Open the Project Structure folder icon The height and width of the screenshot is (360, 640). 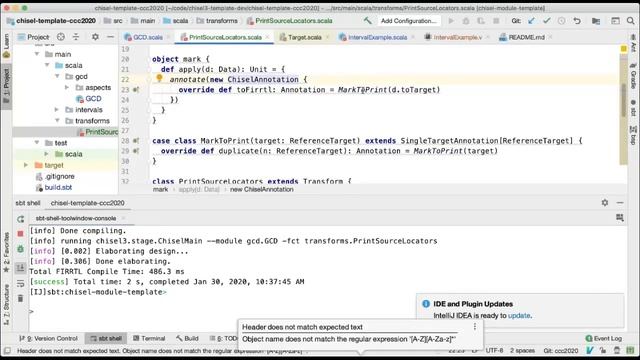596,21
